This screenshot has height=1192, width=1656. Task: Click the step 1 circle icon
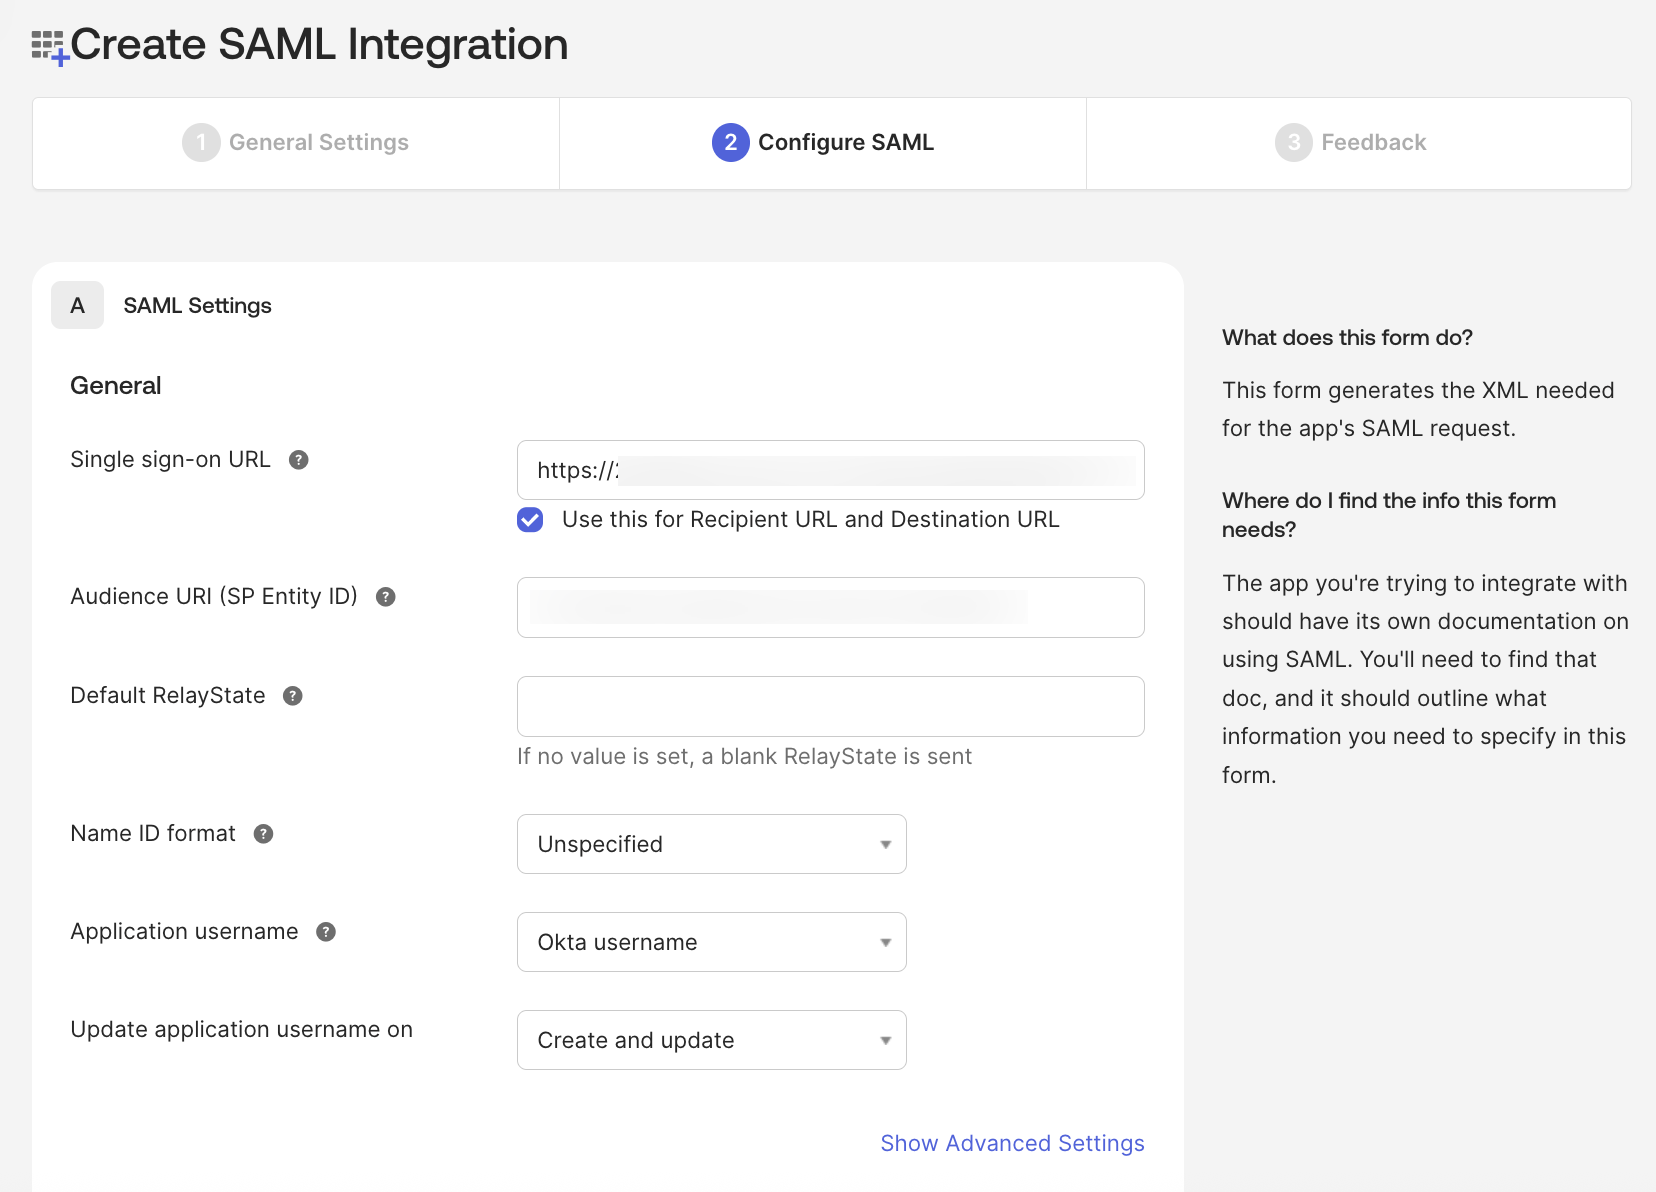click(x=201, y=142)
